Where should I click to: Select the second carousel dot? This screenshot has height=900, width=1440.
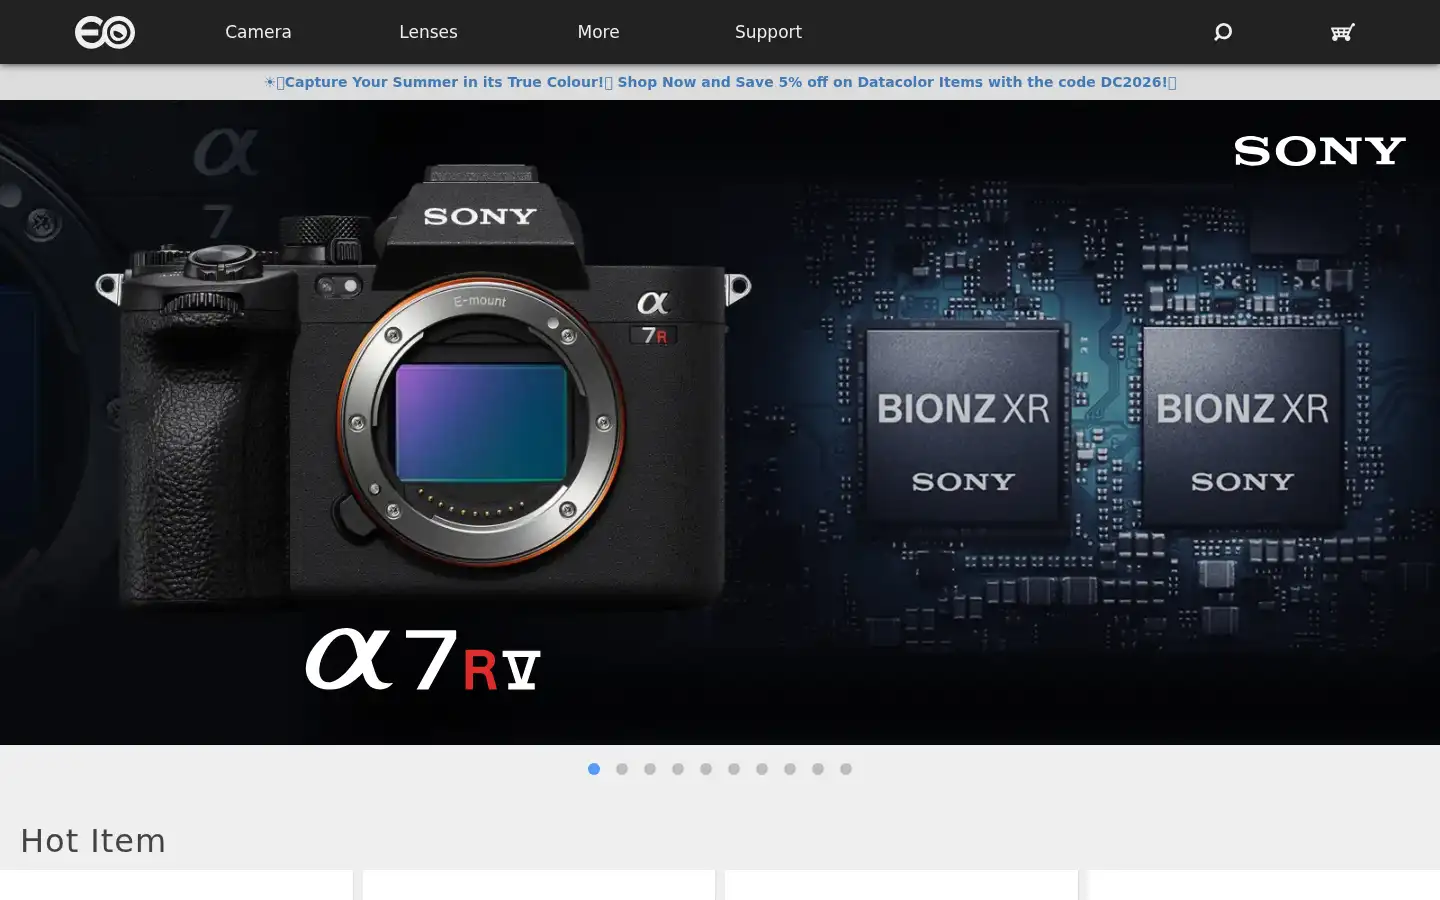tap(622, 769)
